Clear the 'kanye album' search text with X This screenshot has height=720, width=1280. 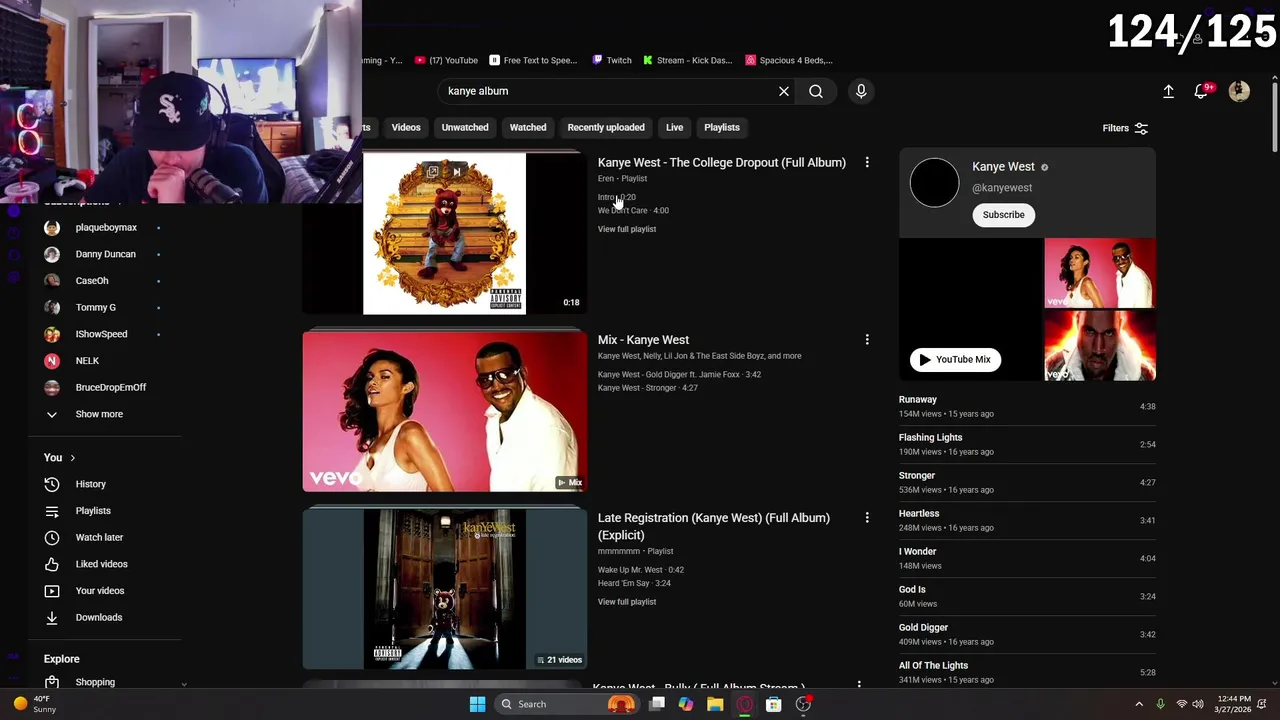point(784,91)
